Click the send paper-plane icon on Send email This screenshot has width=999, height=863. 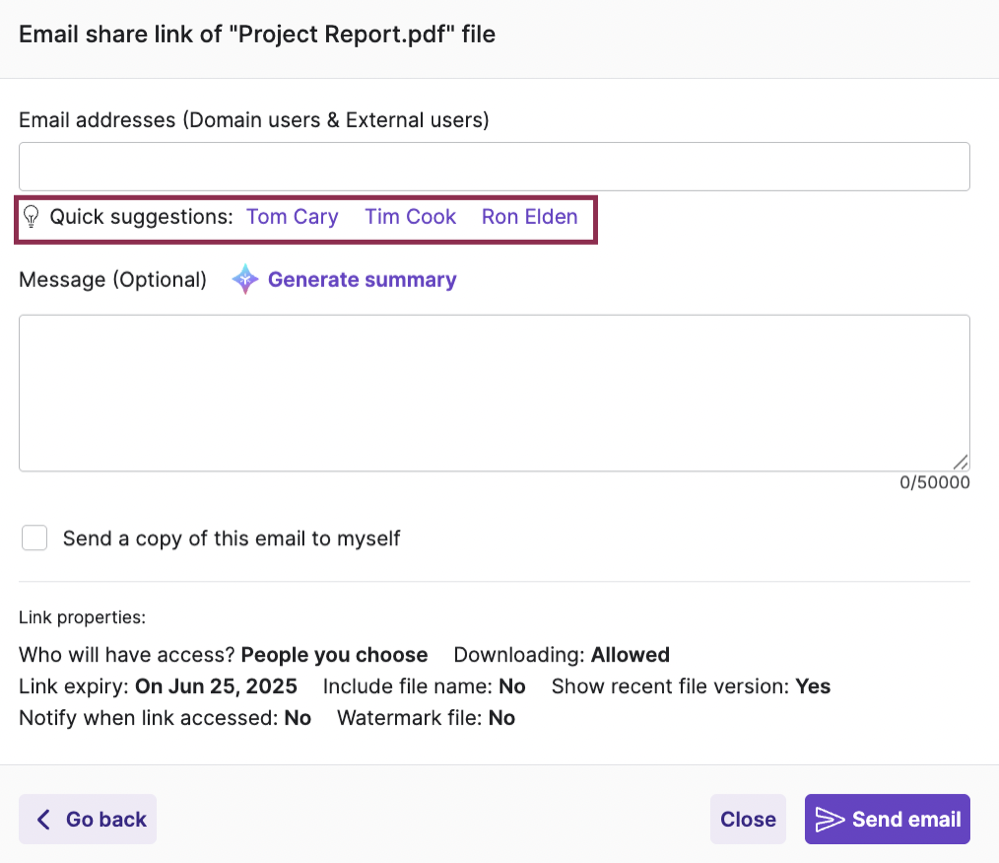(830, 818)
